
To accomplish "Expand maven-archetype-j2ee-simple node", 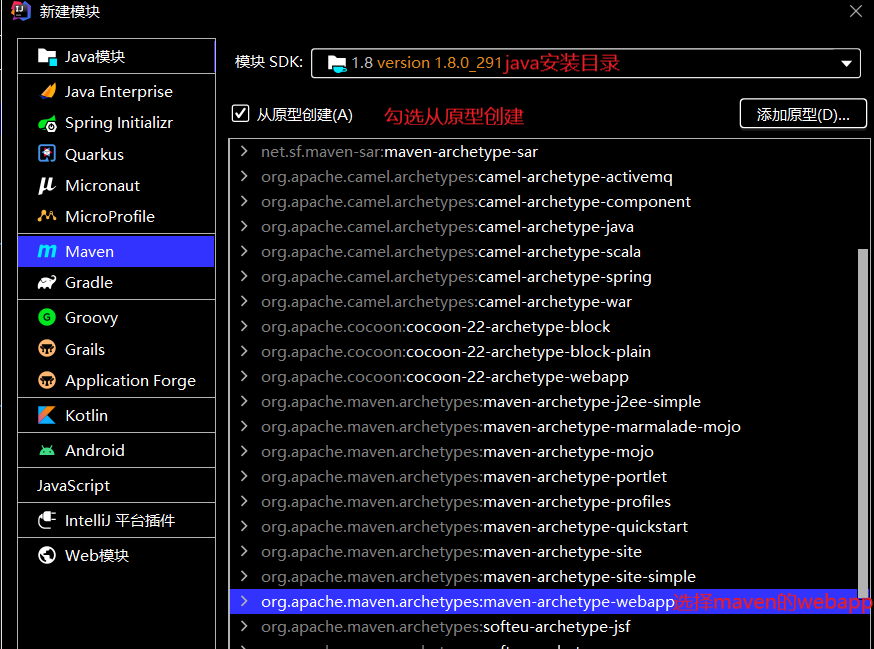I will 244,401.
